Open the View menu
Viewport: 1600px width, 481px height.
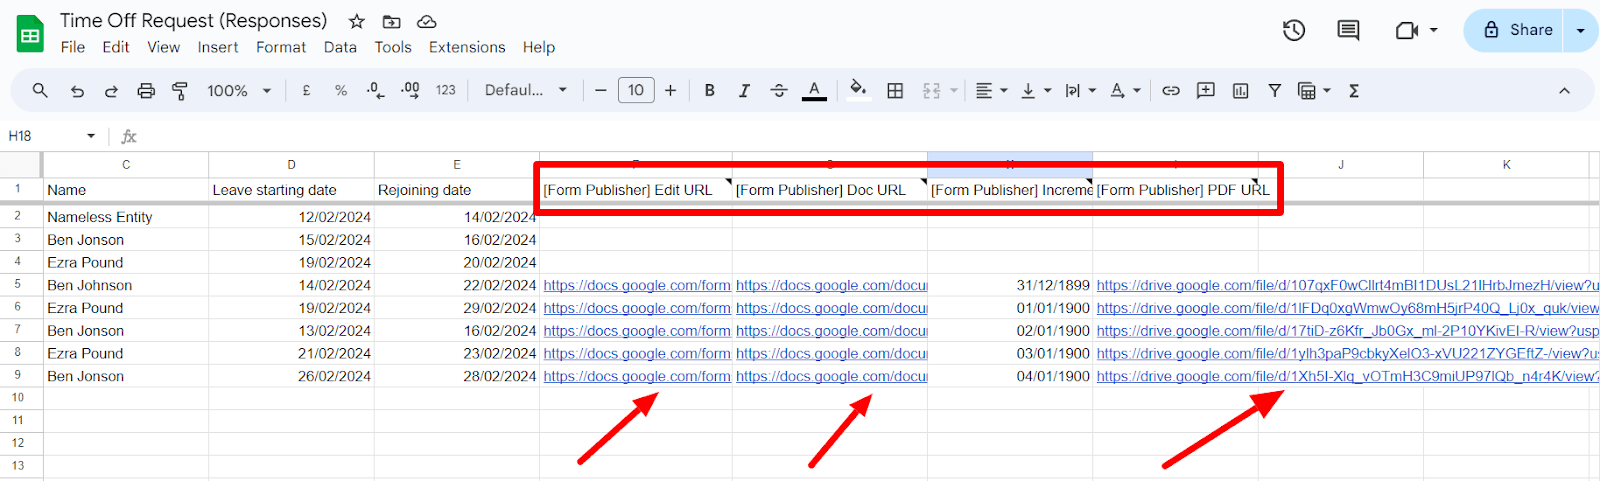163,47
